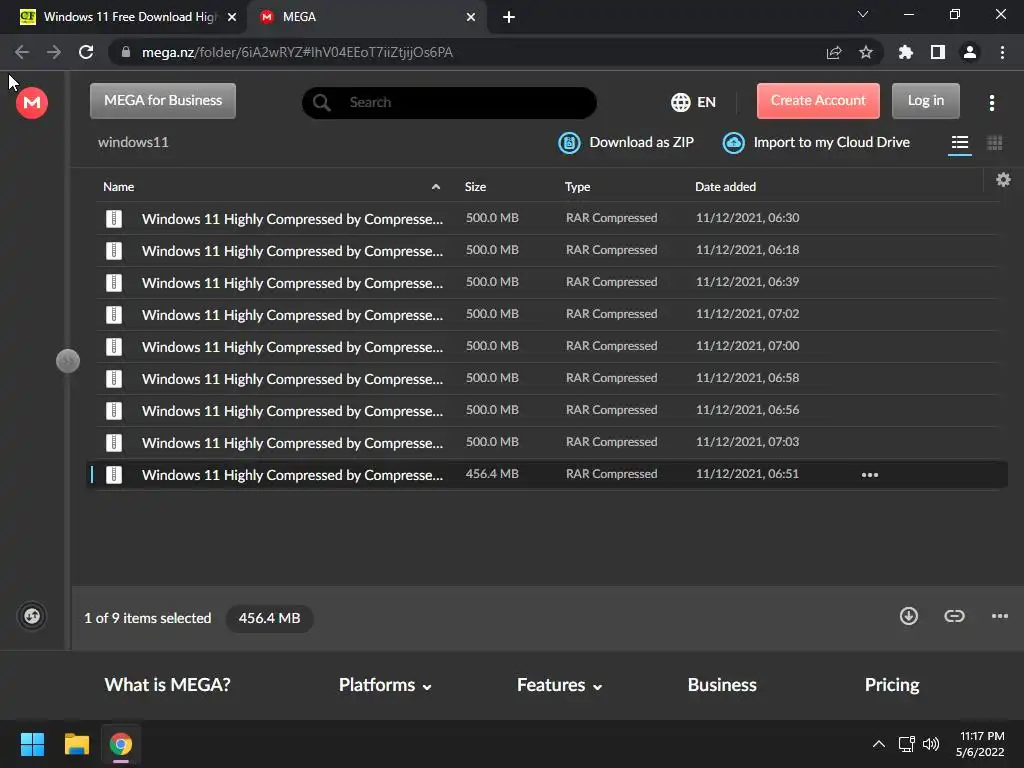Click the RAR file icon of the 06:51 row
The height and width of the screenshot is (768, 1024).
tap(114, 475)
